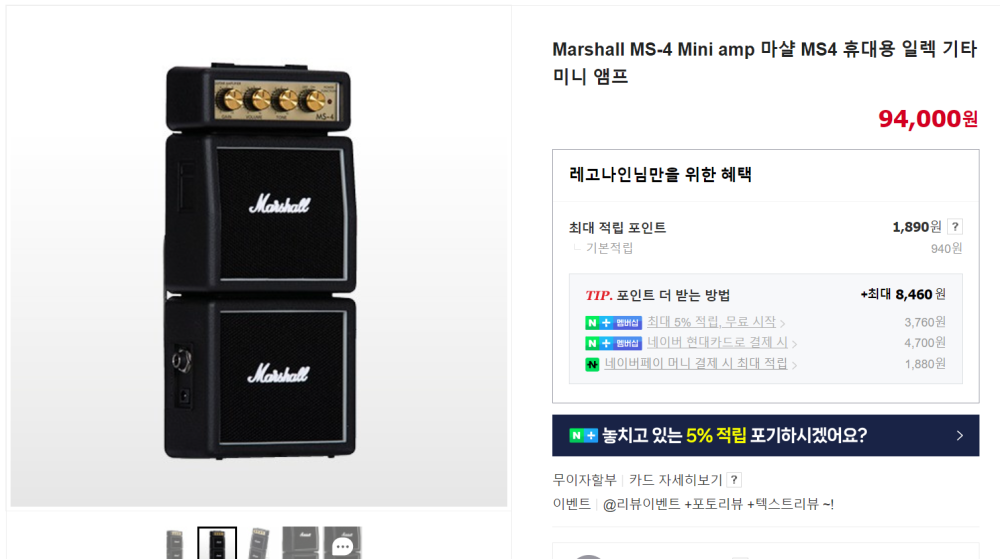This screenshot has width=1000, height=559.
Task: Click the help icon beside 1,890원 points
Action: [x=955, y=227]
